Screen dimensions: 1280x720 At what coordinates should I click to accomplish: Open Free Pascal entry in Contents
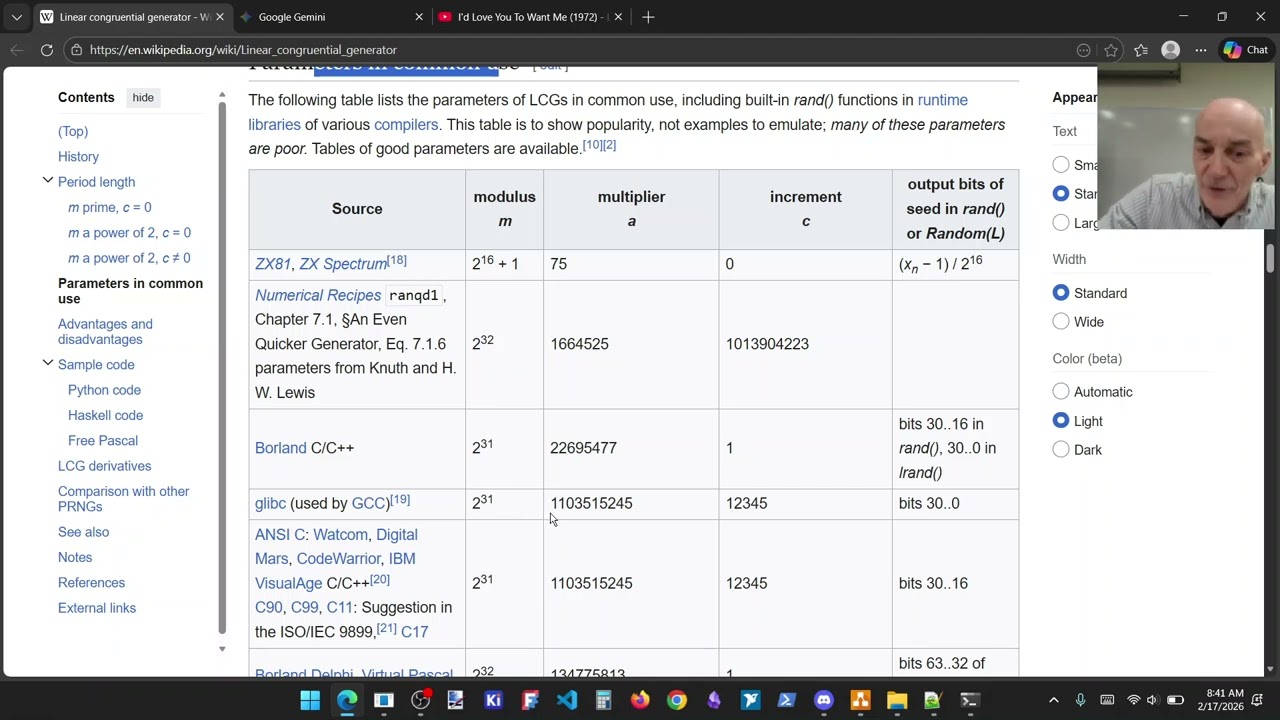[x=103, y=441]
